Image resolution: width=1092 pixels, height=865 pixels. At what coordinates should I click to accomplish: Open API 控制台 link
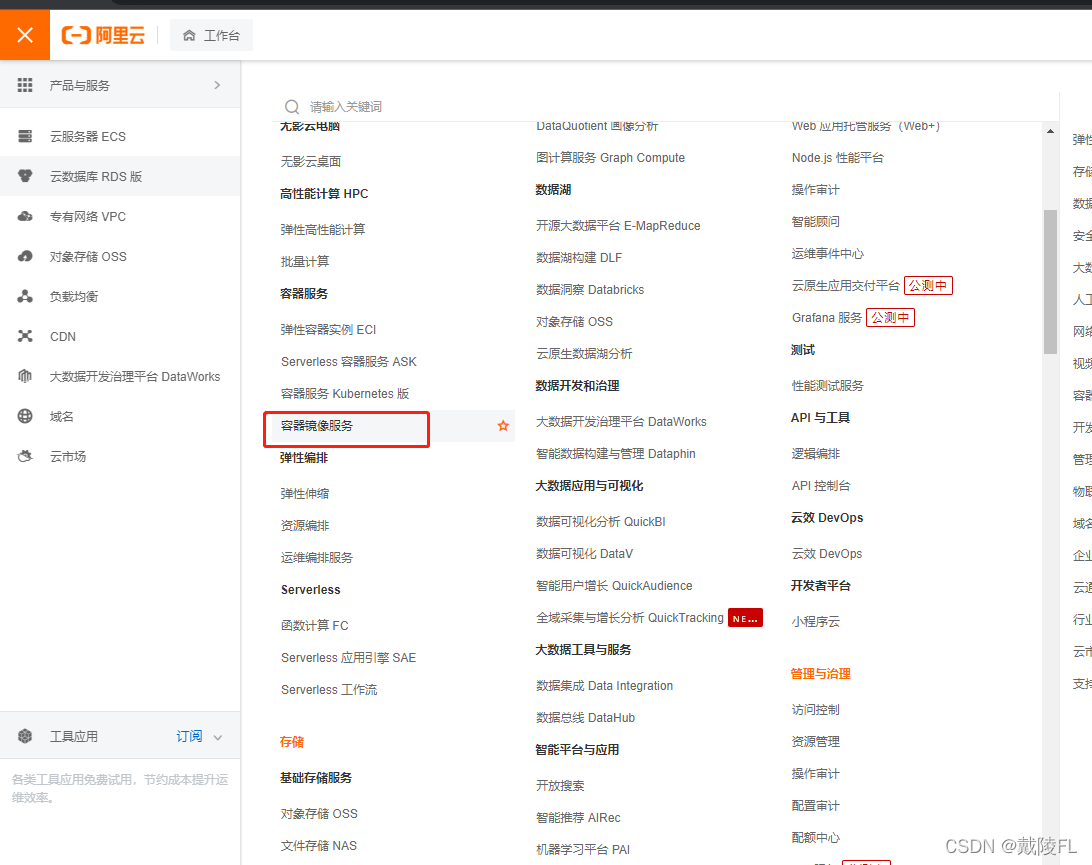coord(821,485)
